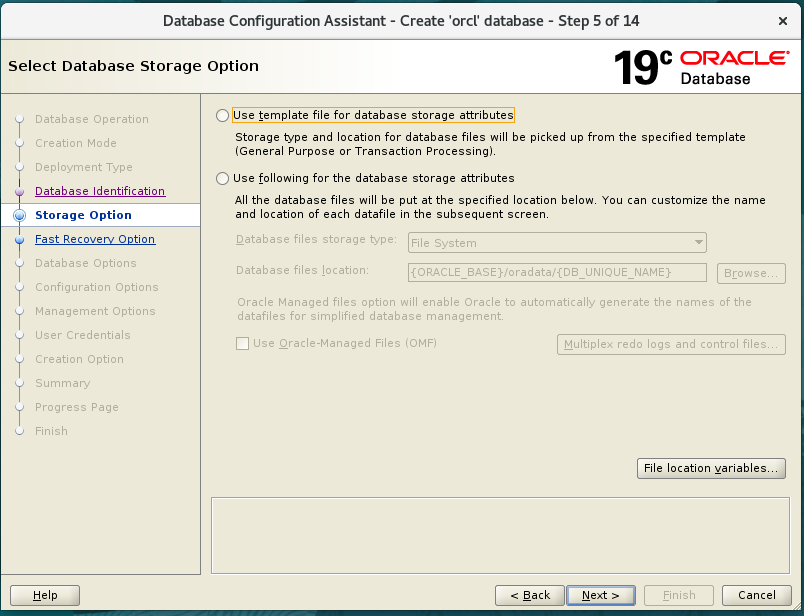This screenshot has height=616, width=804.
Task: Click the User Credentials step
Action: (83, 335)
